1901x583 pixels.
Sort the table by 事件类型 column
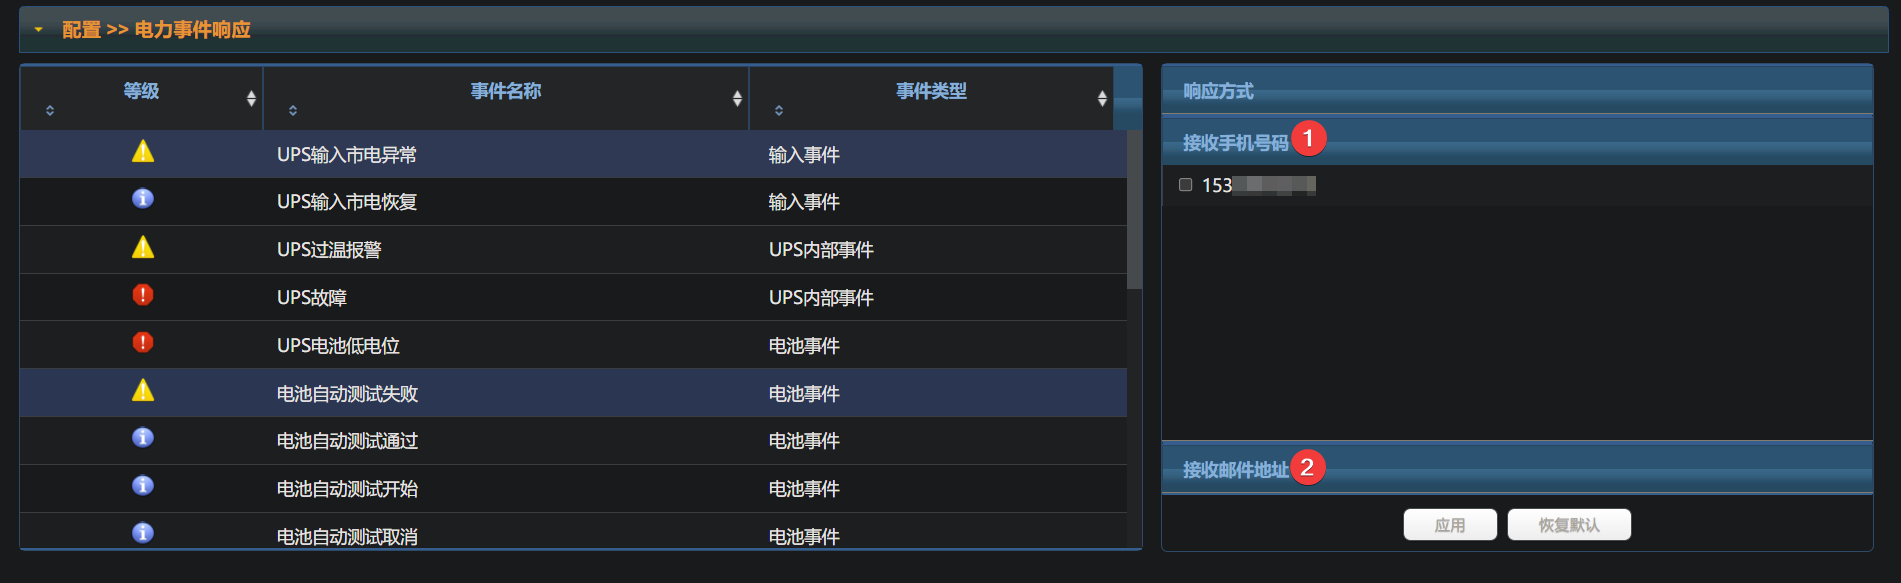(930, 92)
